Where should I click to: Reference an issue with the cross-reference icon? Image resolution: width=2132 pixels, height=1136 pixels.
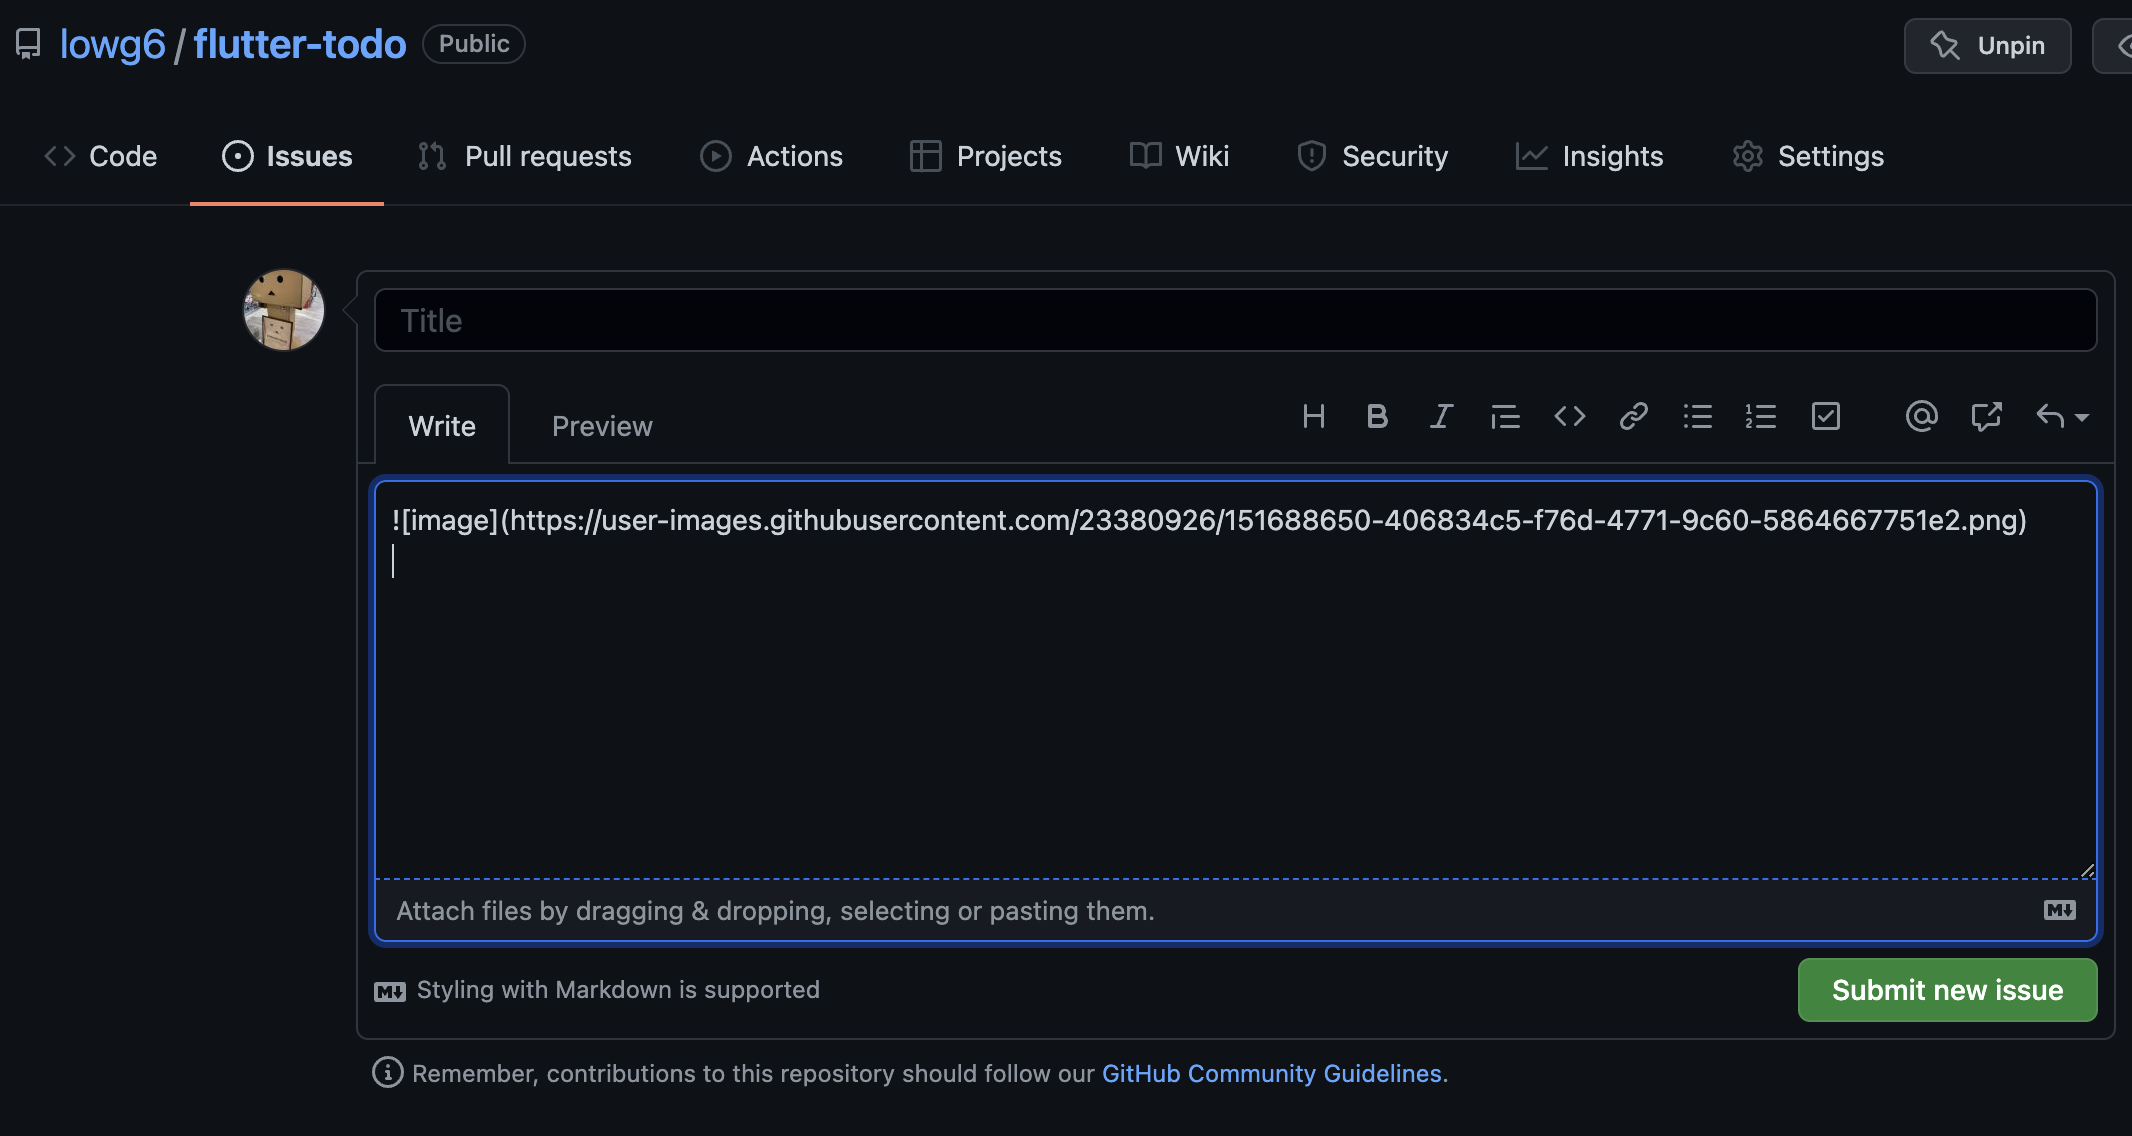pyautogui.click(x=1987, y=417)
